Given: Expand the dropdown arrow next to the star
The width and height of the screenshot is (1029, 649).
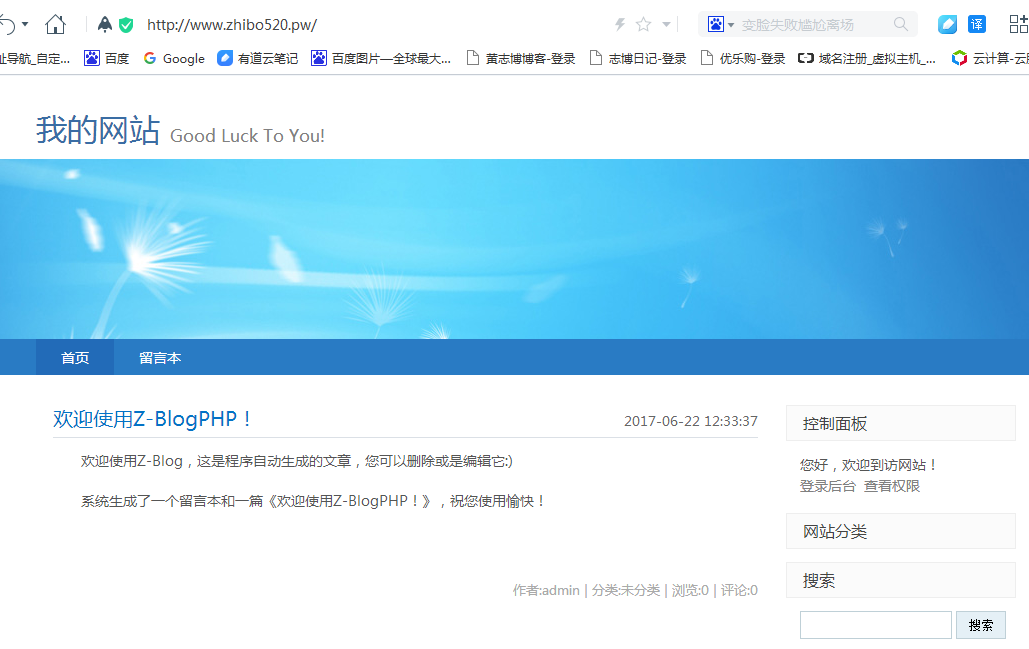Looking at the screenshot, I should pyautogui.click(x=665, y=24).
